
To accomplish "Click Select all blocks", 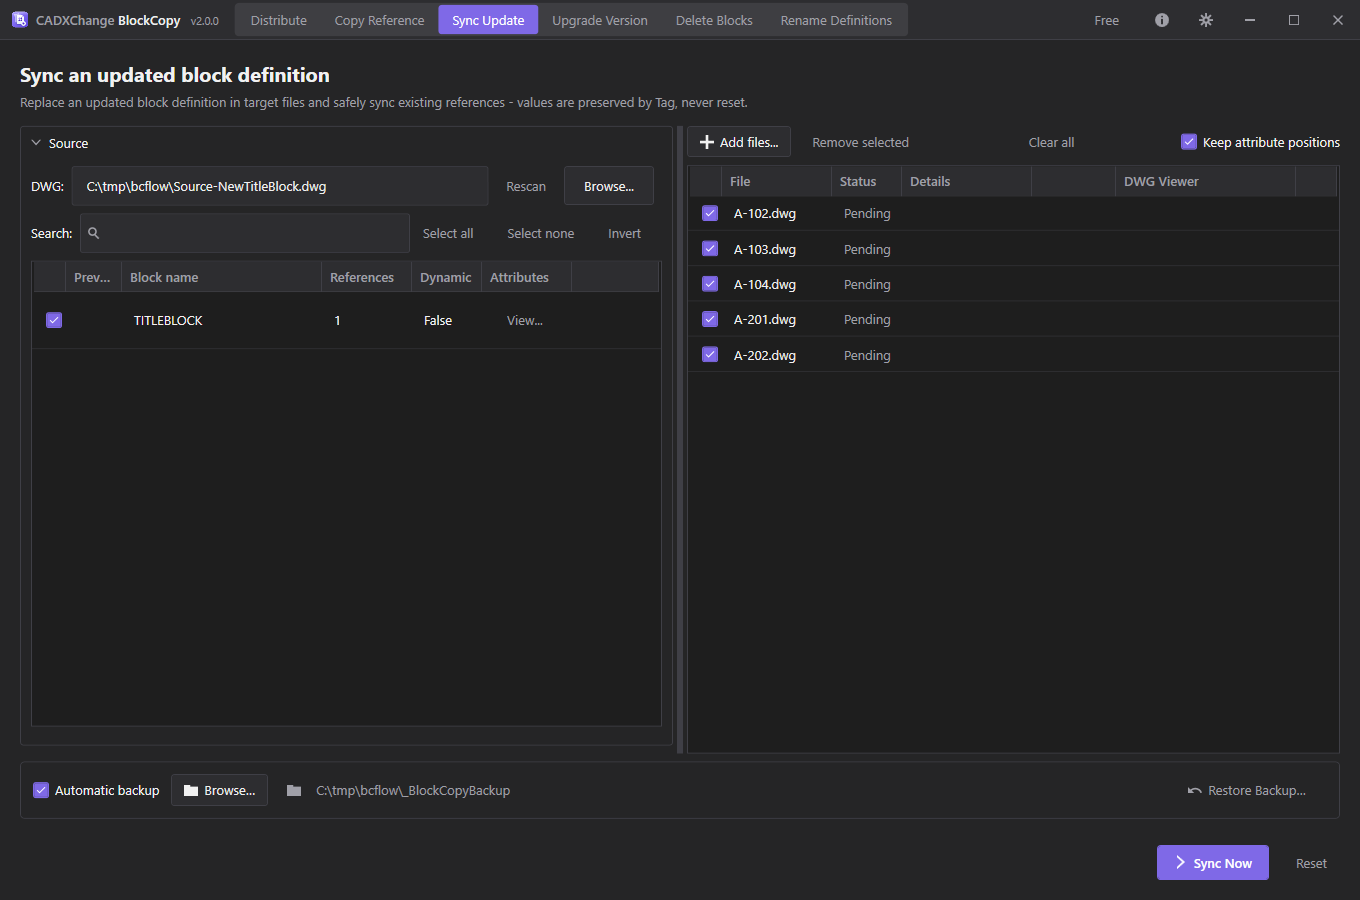I will coord(448,233).
